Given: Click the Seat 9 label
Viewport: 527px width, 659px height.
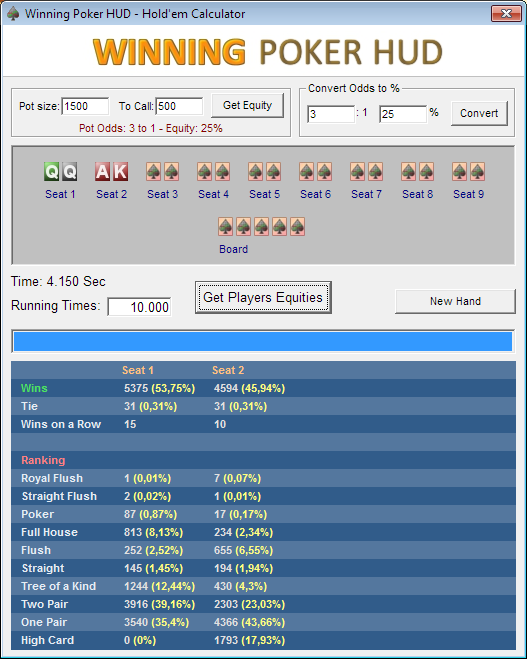Looking at the screenshot, I should pyautogui.click(x=469, y=194).
